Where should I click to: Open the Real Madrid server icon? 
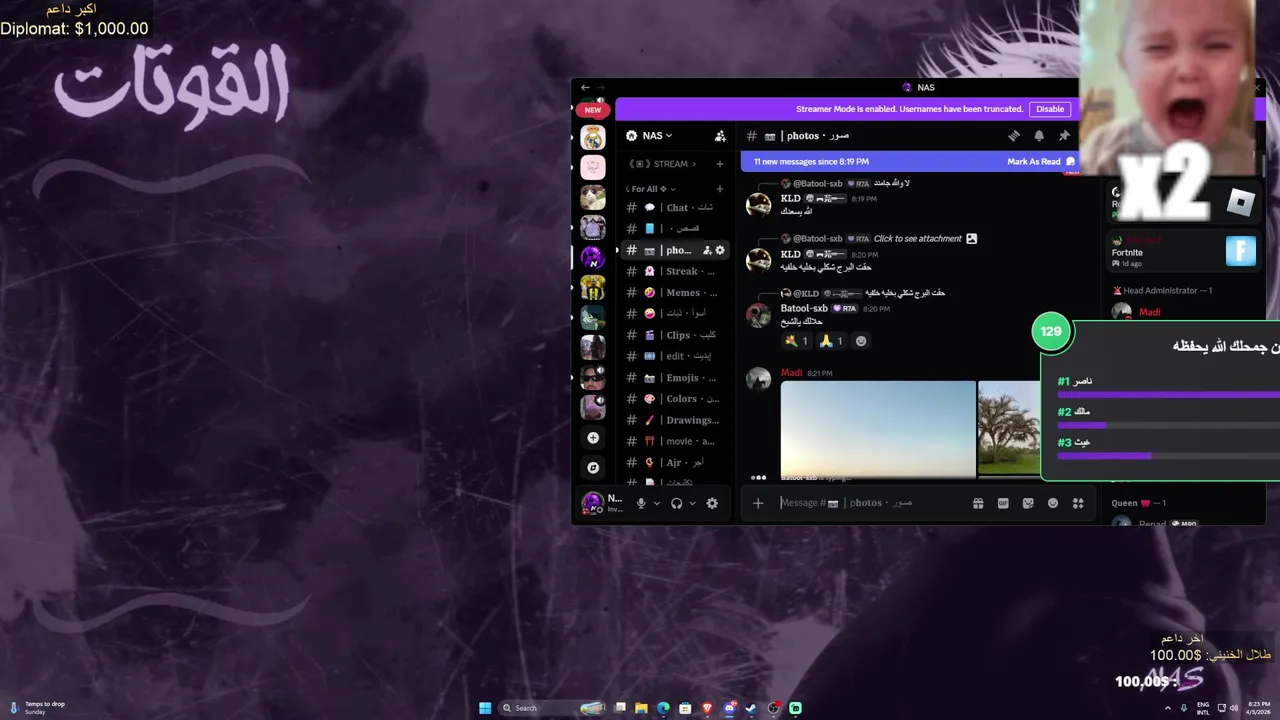593,137
